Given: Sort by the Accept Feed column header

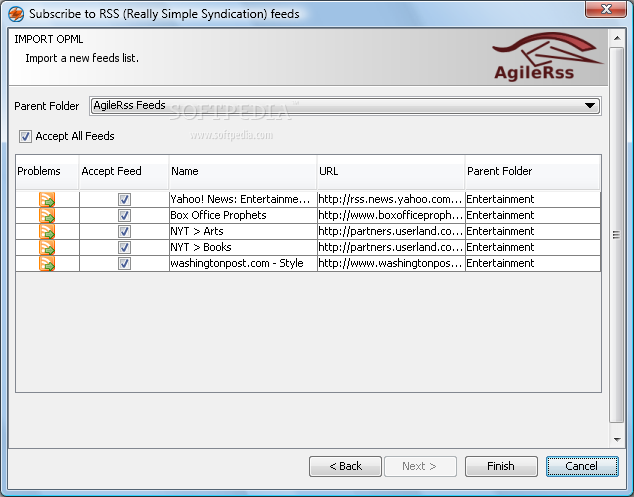Looking at the screenshot, I should tap(124, 171).
